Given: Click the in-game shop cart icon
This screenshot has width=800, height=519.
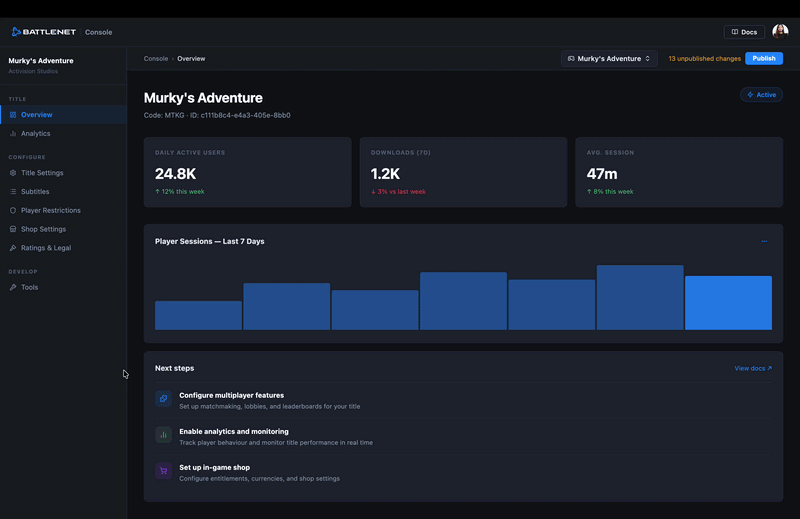Looking at the screenshot, I should (x=163, y=471).
